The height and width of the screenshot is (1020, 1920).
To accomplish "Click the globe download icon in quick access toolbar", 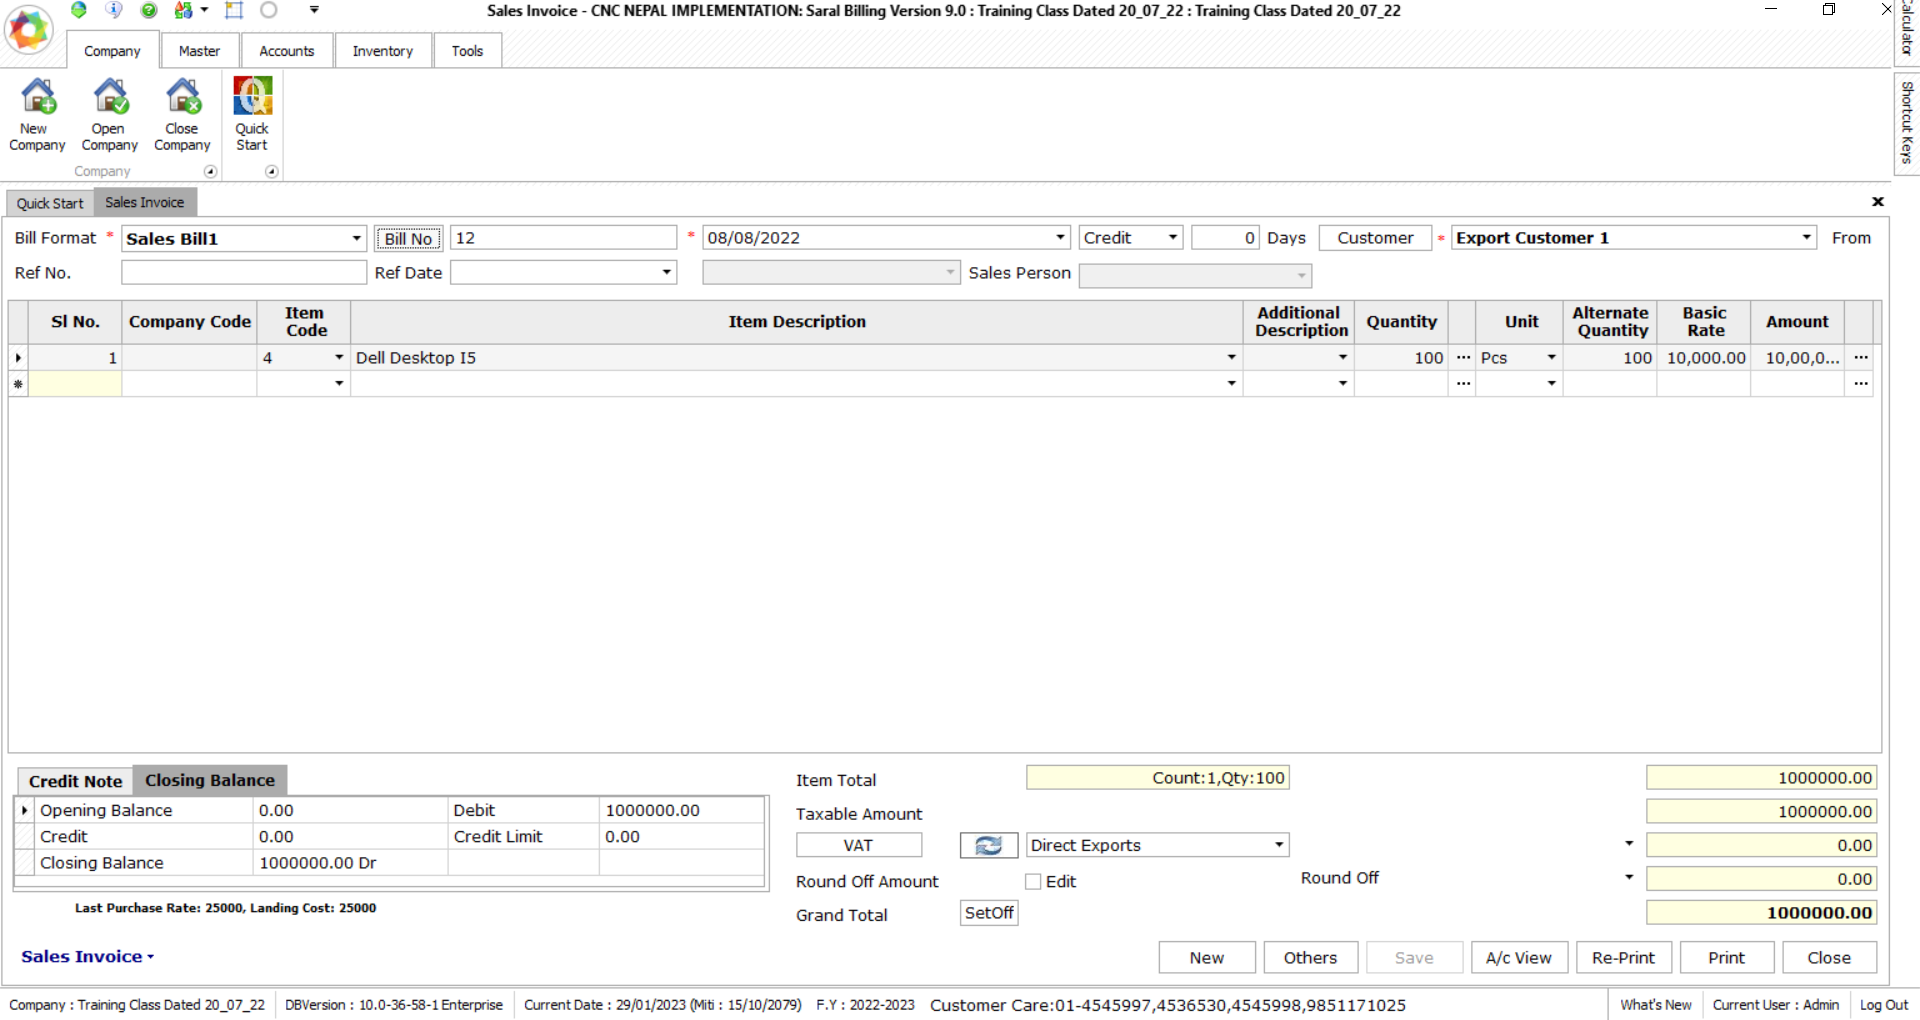I will coord(79,11).
